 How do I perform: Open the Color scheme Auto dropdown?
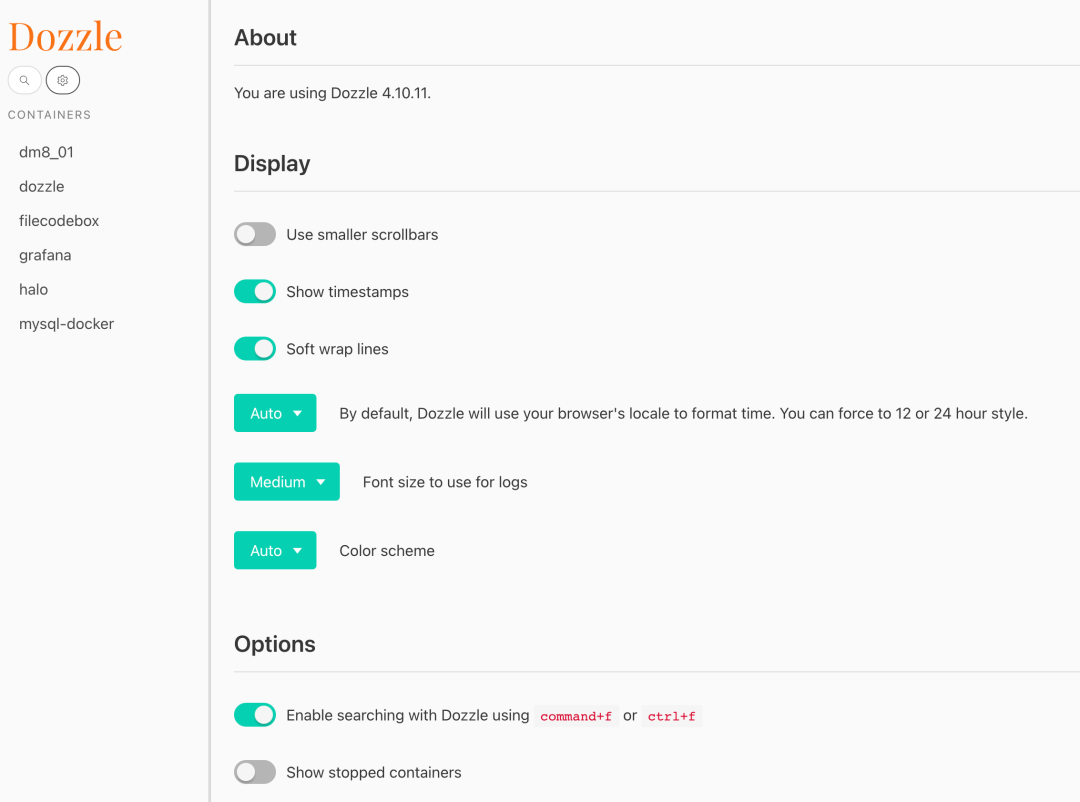(x=275, y=551)
